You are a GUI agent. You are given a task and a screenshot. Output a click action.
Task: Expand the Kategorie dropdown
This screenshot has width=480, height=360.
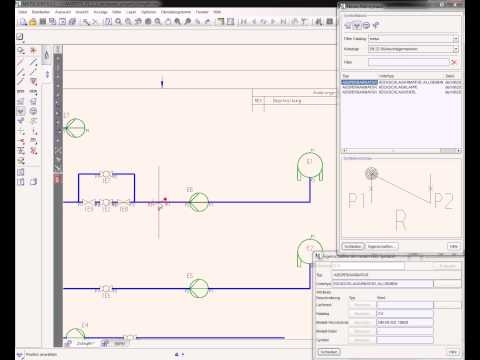tap(455, 49)
